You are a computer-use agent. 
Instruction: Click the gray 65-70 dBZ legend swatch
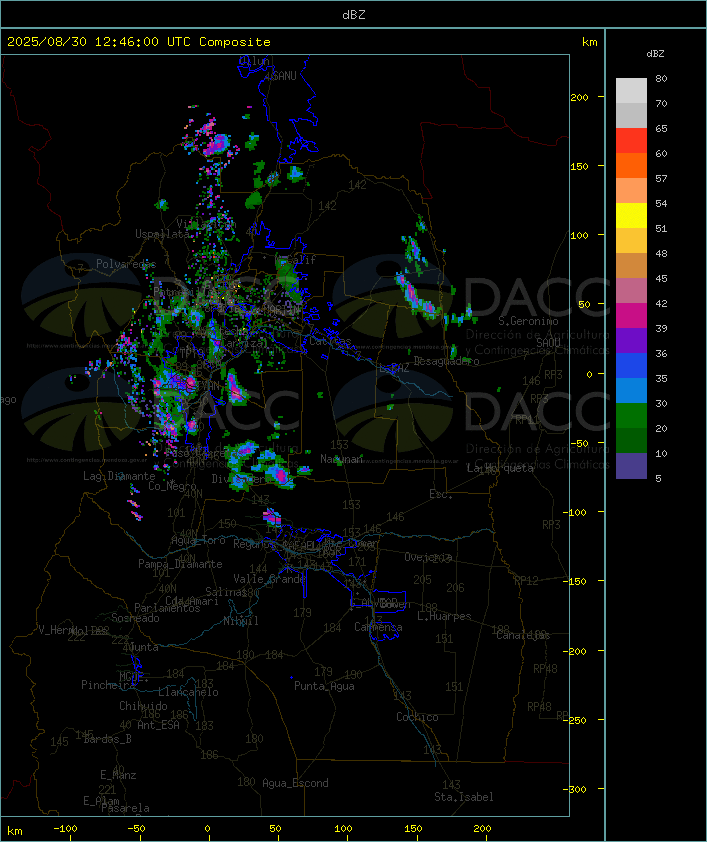[x=631, y=115]
